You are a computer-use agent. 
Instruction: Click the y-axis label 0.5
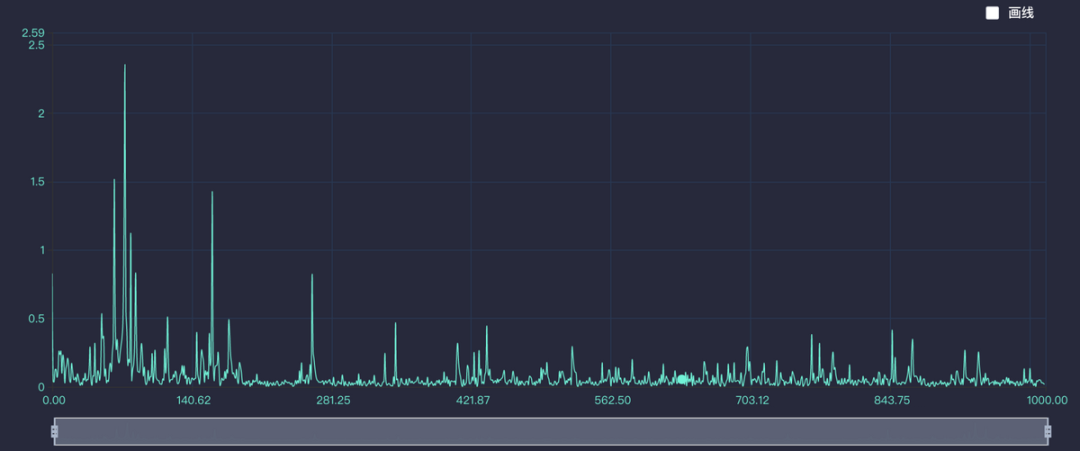point(37,318)
